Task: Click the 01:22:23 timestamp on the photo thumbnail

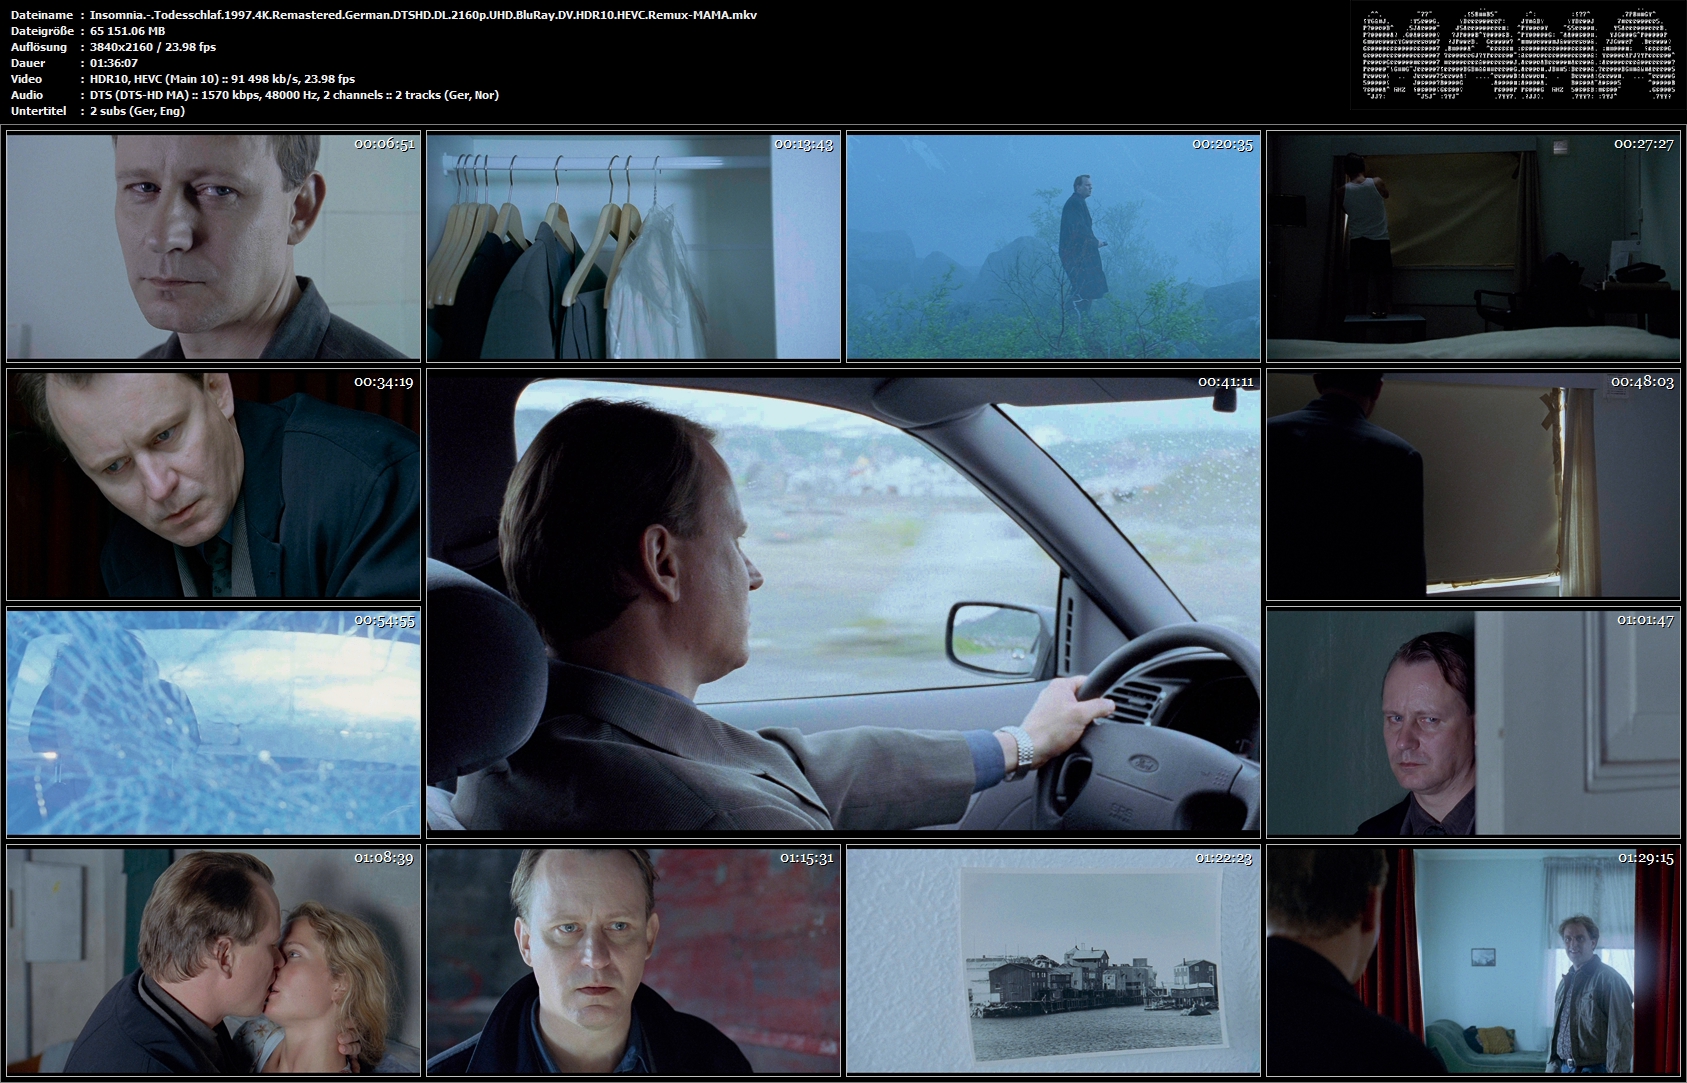Action: 1223,857
